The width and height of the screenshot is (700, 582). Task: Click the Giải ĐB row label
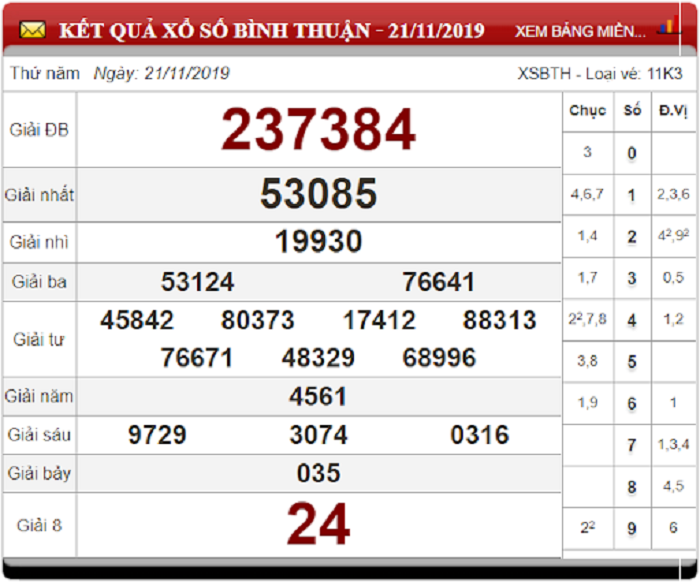pos(39,130)
